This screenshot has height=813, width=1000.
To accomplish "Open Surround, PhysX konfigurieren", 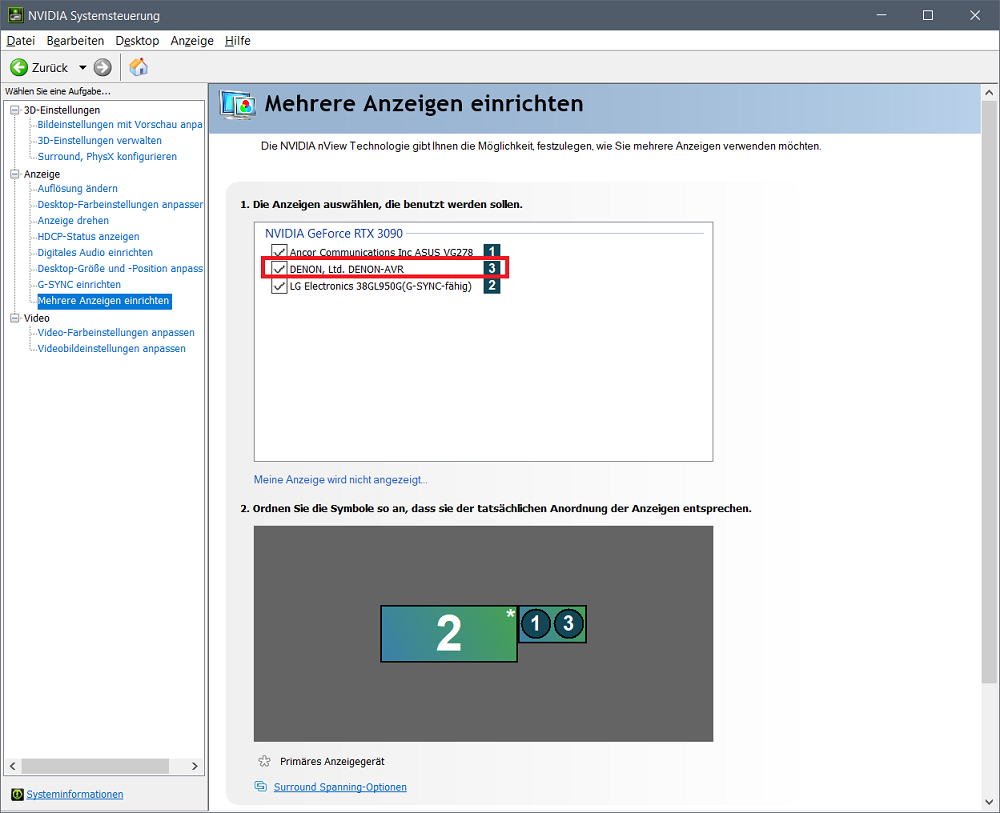I will pos(107,156).
